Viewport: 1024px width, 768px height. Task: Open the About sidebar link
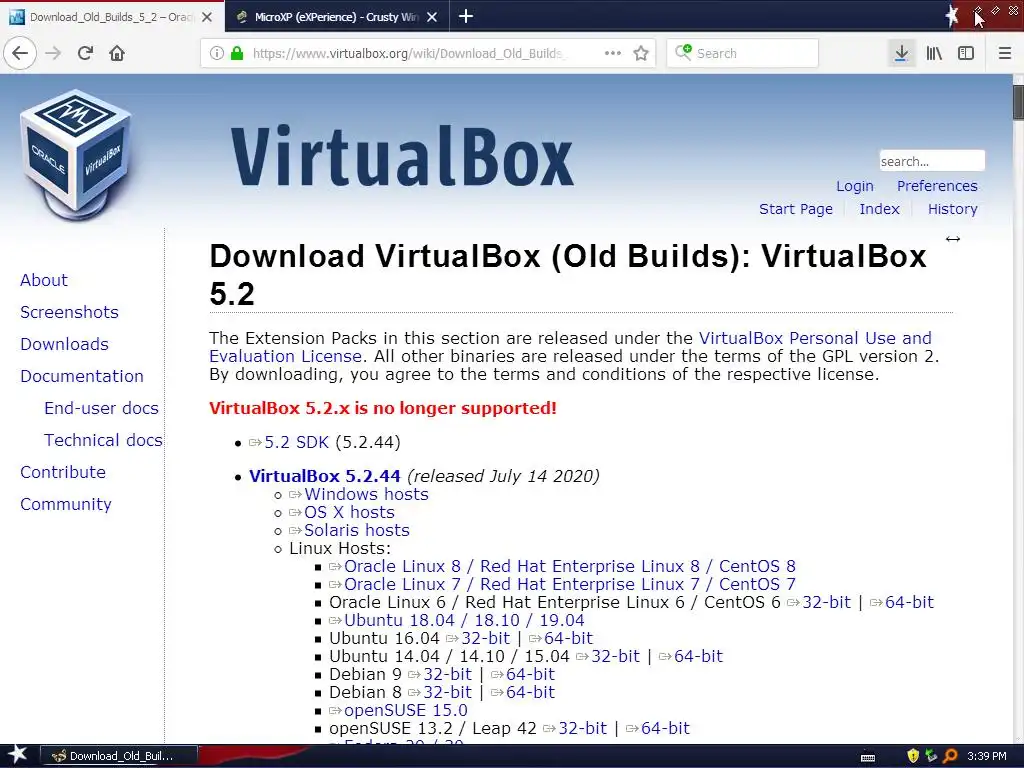[44, 280]
